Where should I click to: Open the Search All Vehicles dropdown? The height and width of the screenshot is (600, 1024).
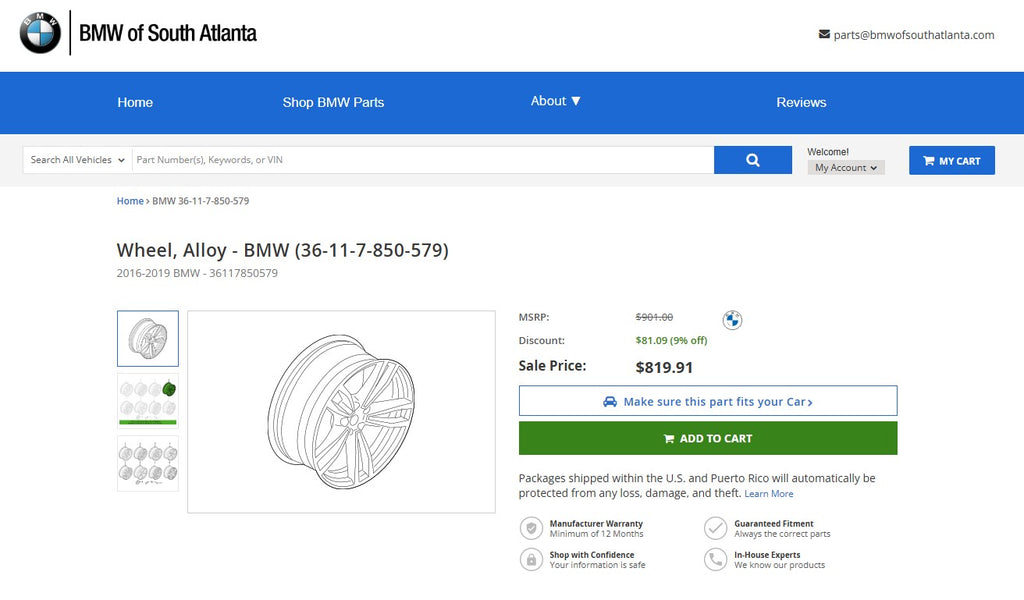pyautogui.click(x=77, y=160)
